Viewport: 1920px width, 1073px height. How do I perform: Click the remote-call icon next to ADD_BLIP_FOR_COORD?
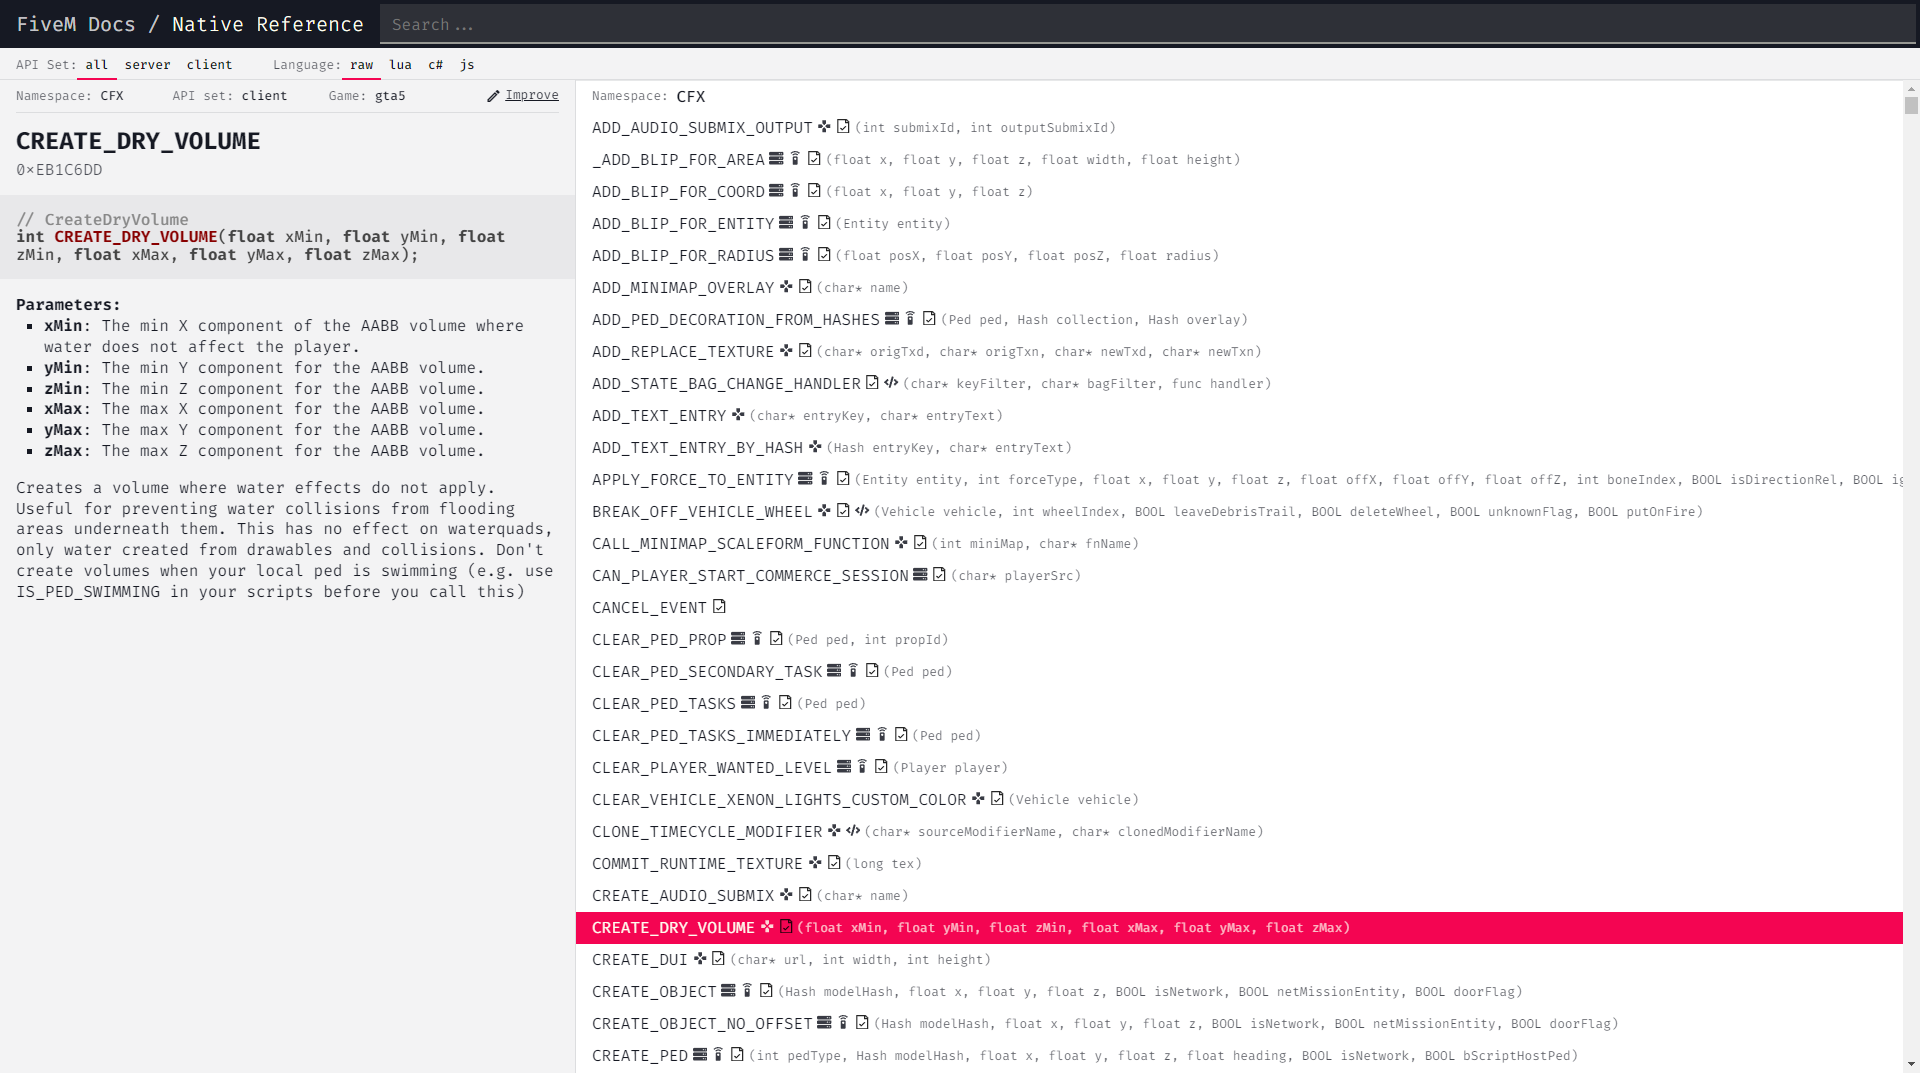(796, 191)
